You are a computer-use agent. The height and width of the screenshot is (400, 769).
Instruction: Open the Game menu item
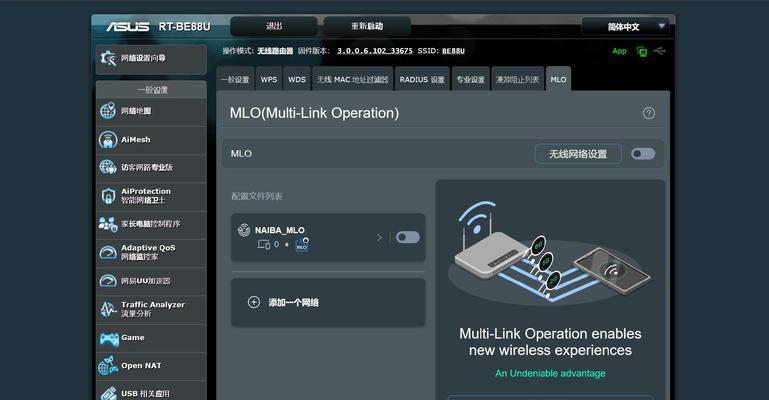[151, 338]
